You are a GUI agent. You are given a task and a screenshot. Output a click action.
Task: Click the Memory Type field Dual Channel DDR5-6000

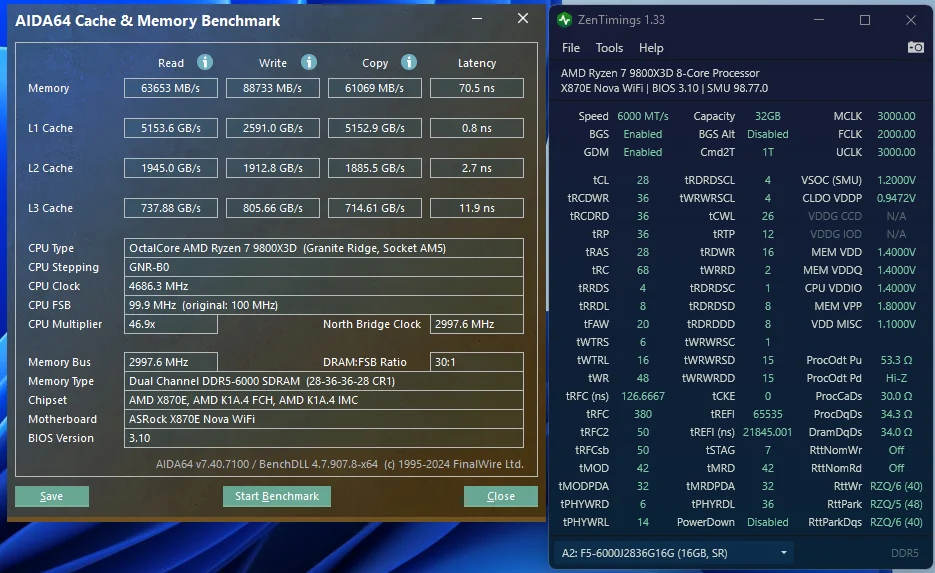(324, 381)
